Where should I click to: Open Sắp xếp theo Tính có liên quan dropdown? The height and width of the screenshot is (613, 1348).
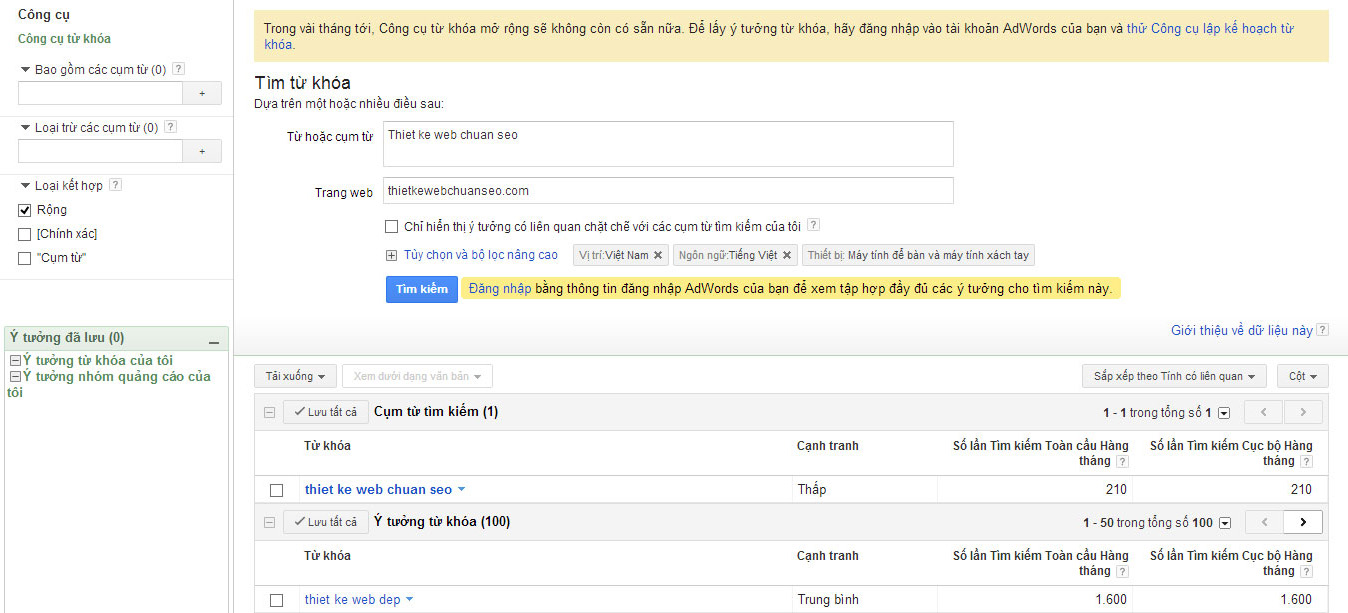[1174, 377]
